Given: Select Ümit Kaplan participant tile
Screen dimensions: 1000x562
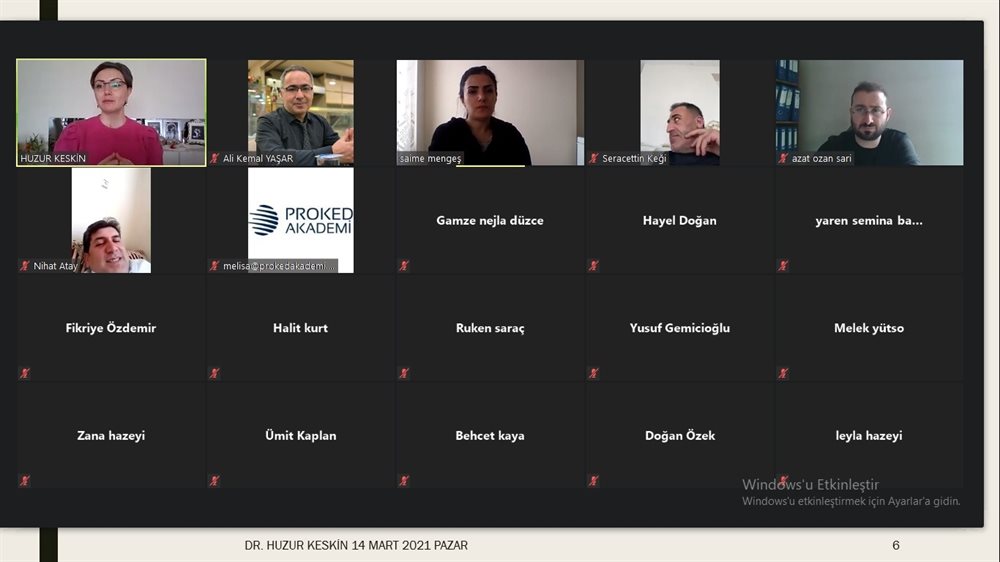Looking at the screenshot, I should point(300,436).
